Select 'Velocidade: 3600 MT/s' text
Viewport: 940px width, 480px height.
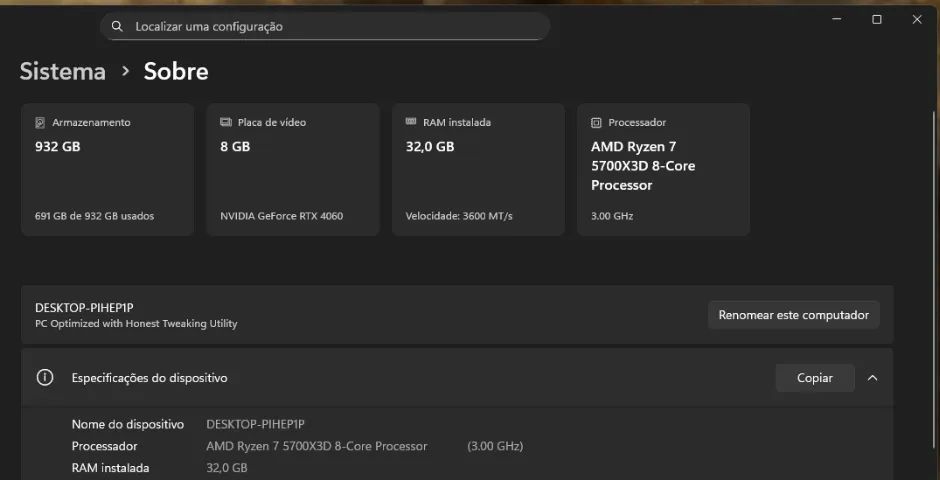pyautogui.click(x=459, y=216)
